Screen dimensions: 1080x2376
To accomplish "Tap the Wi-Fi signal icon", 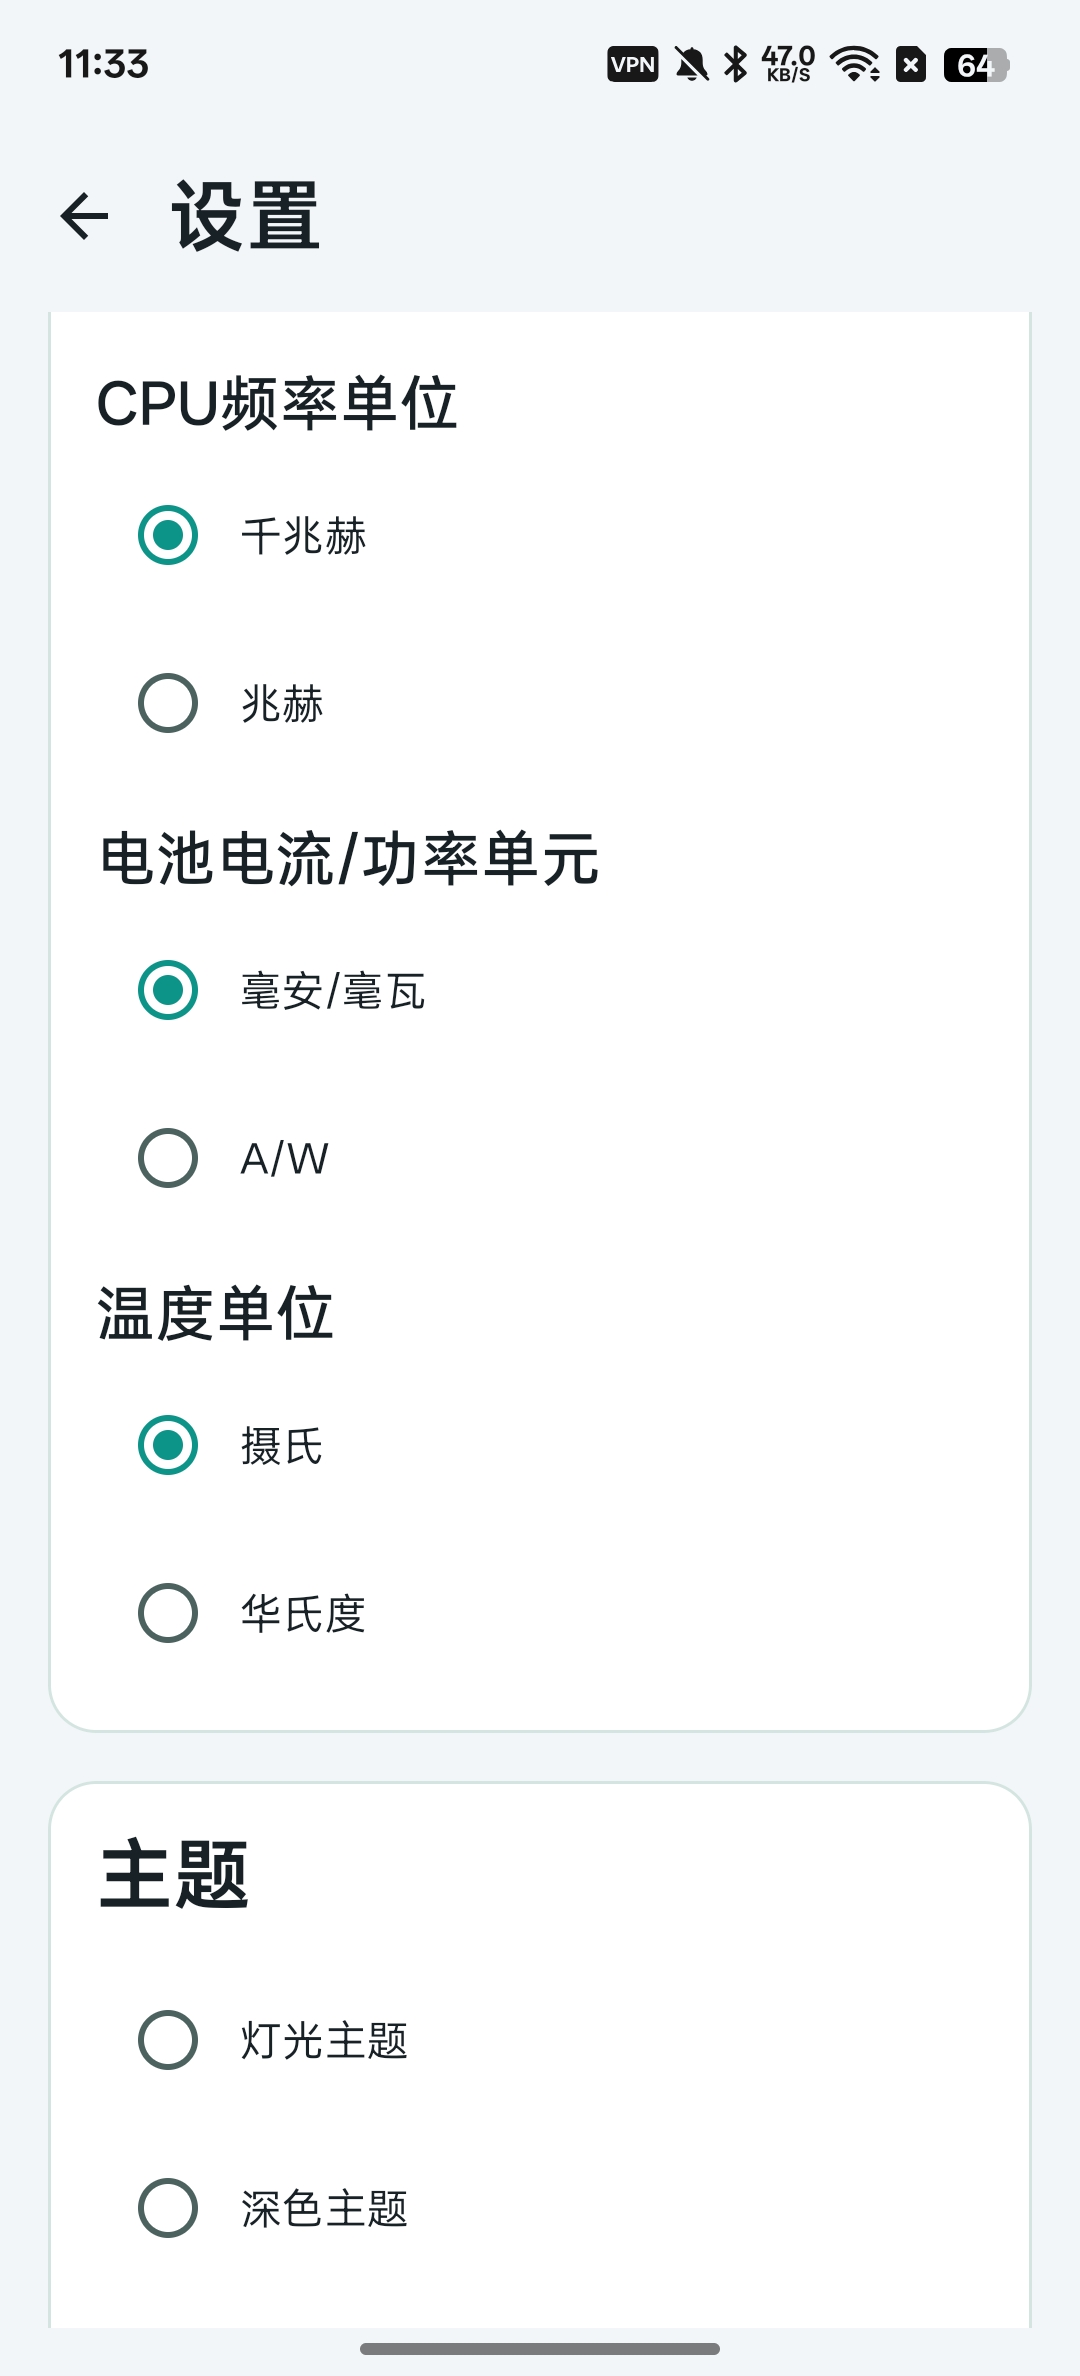I will pyautogui.click(x=855, y=65).
